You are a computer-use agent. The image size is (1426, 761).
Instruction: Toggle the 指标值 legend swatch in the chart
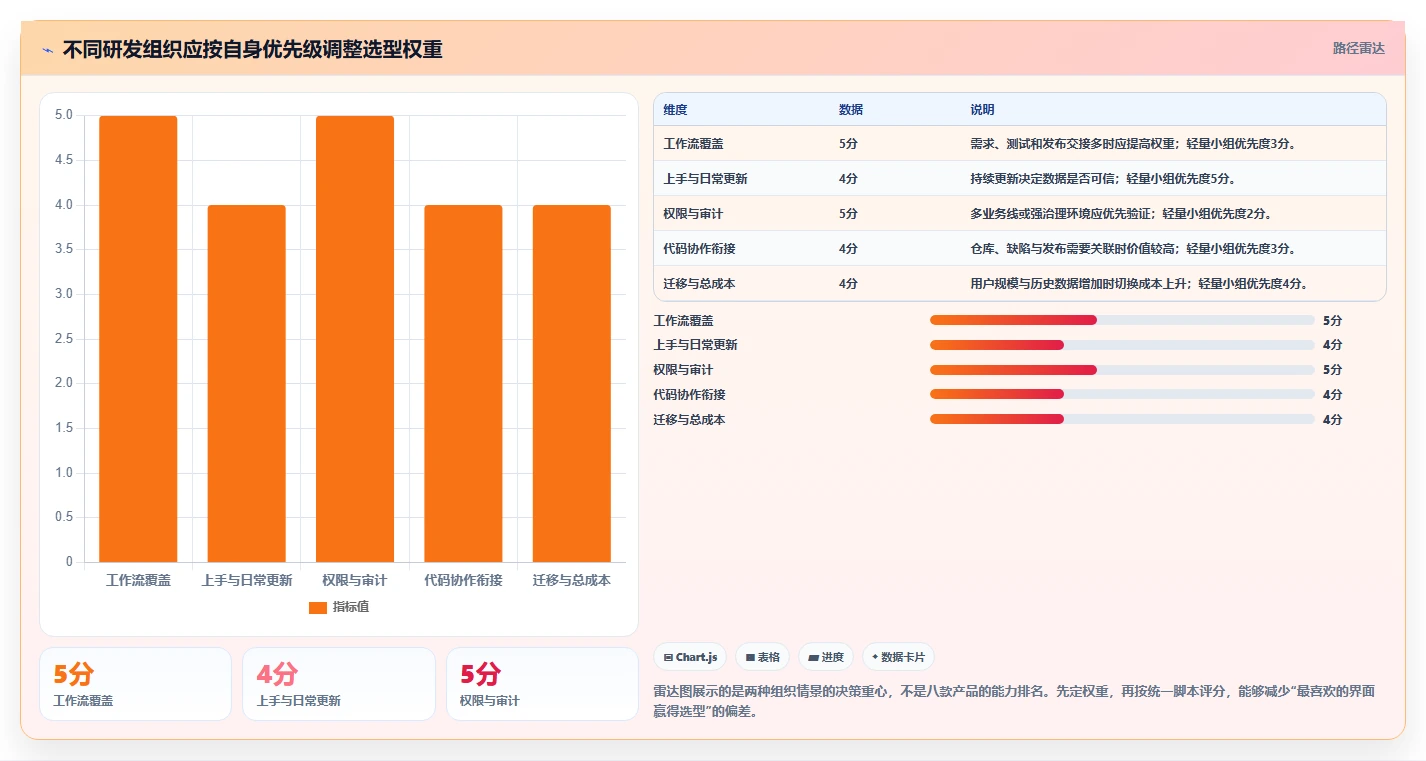pyautogui.click(x=318, y=607)
